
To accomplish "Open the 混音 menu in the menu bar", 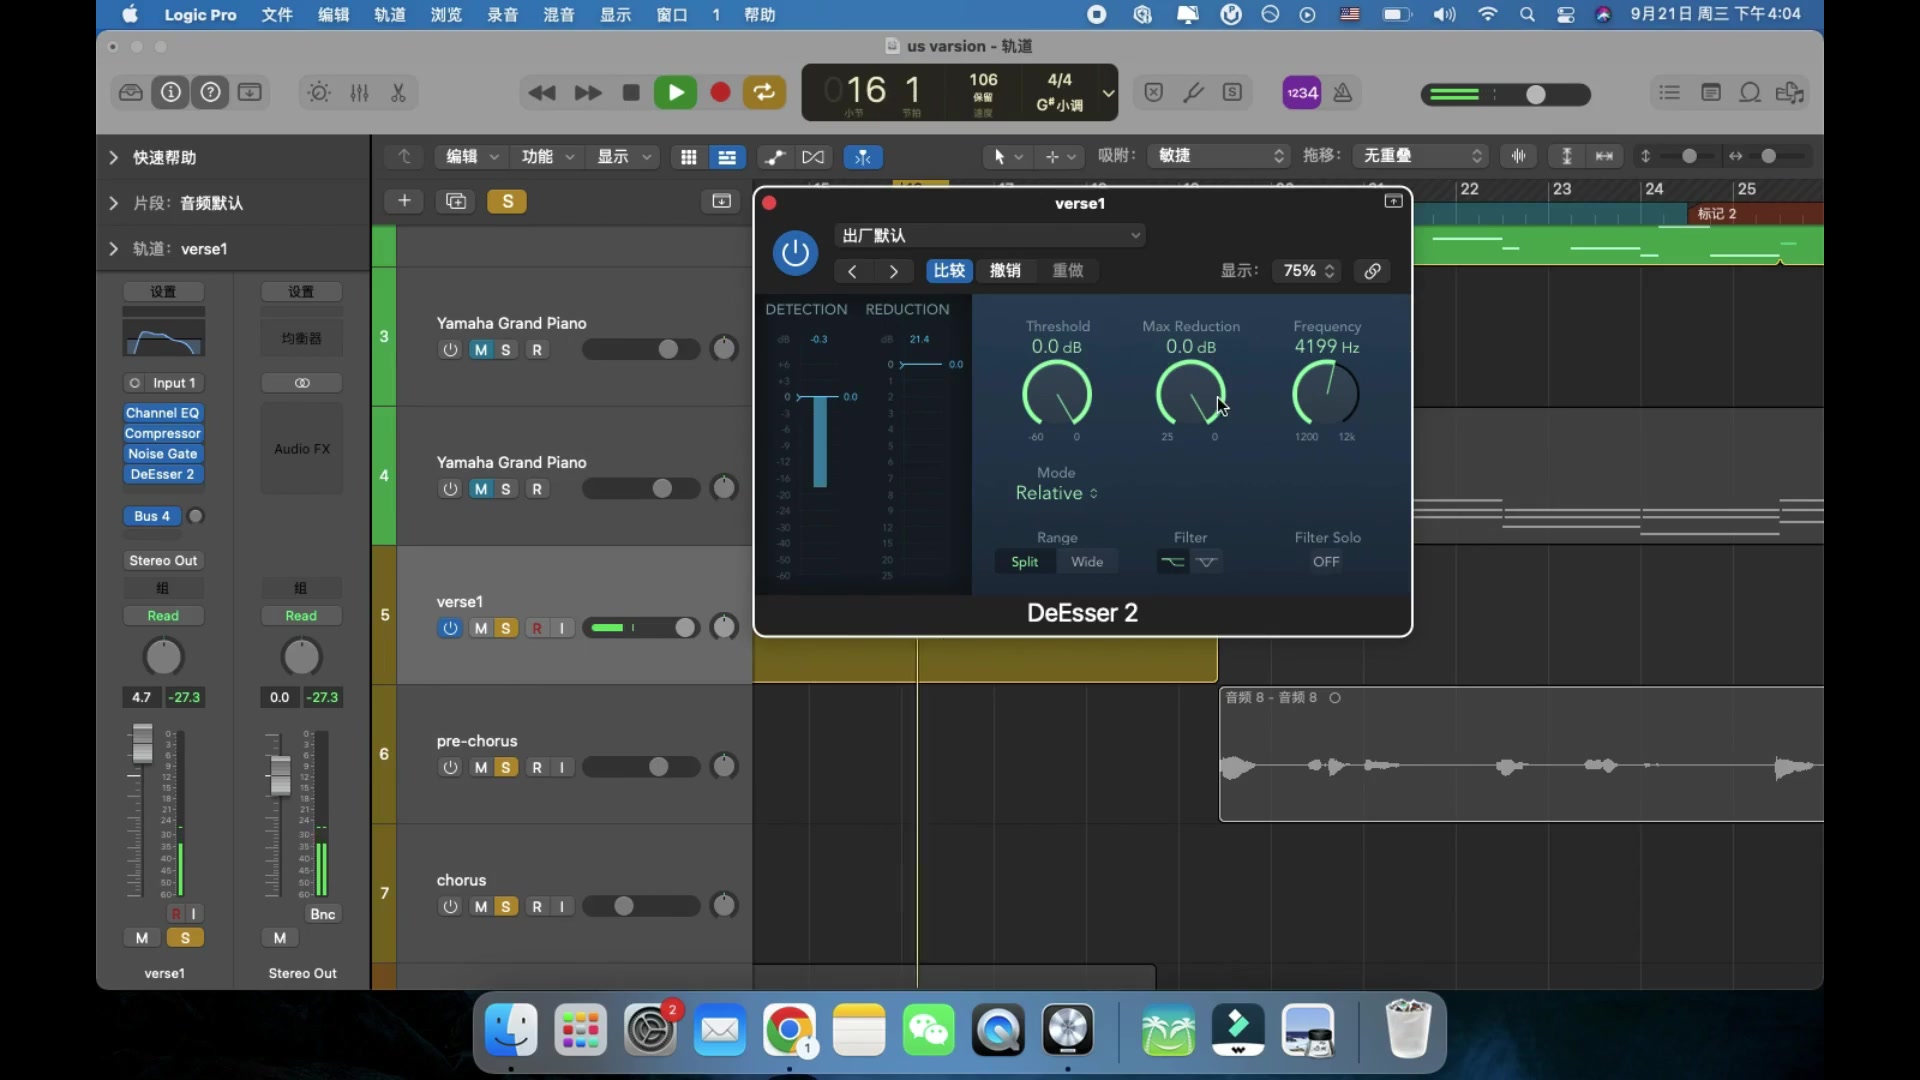I will [x=559, y=15].
